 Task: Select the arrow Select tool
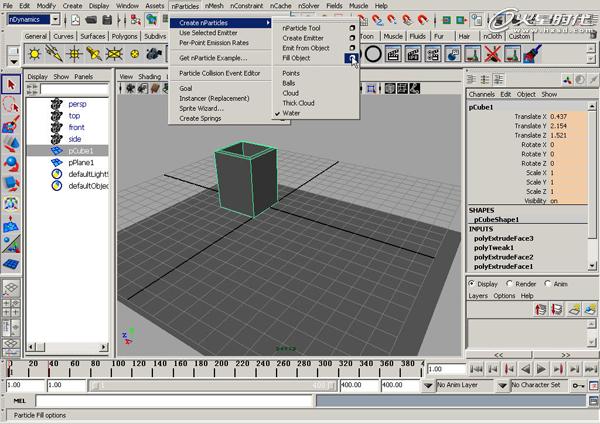click(11, 85)
